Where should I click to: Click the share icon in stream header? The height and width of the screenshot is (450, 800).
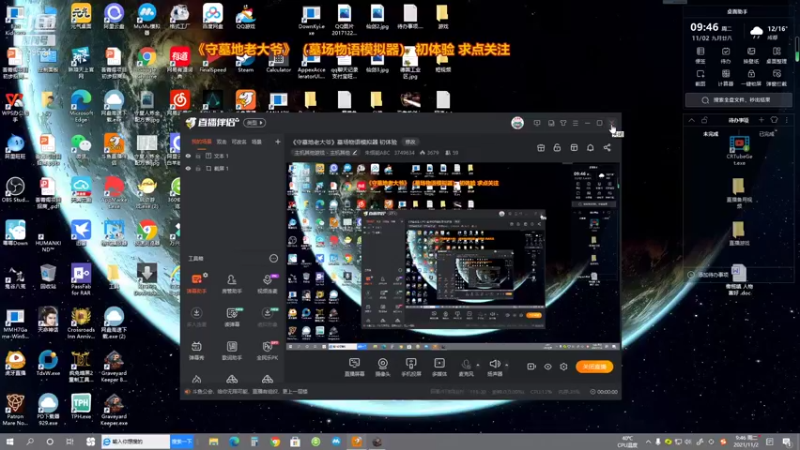(x=607, y=147)
